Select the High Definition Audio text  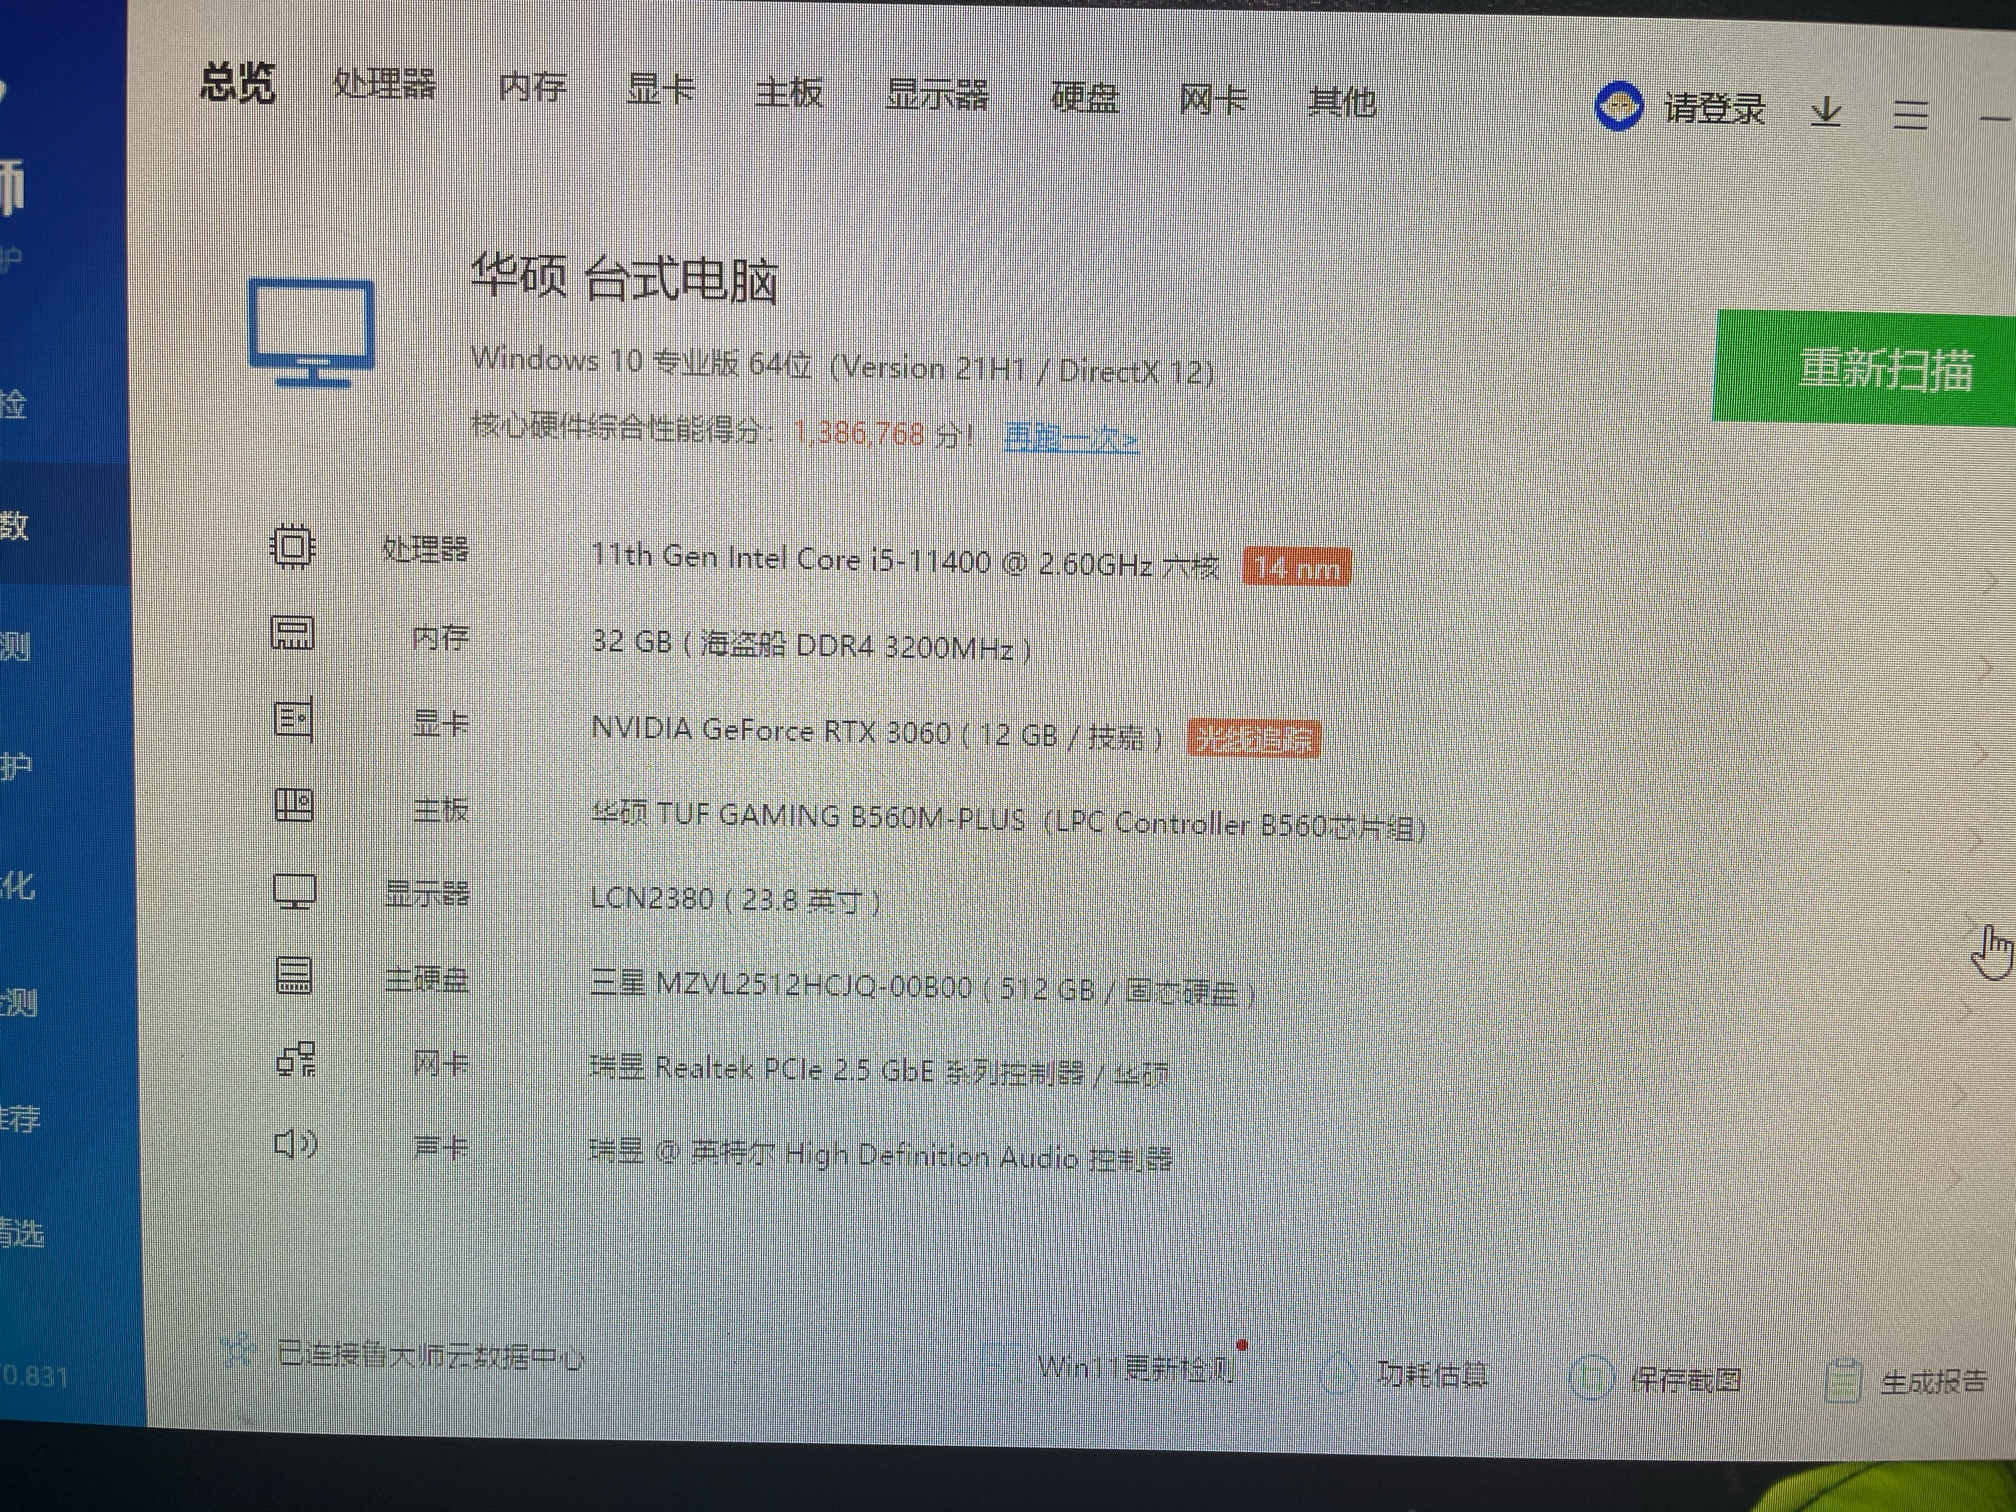point(881,1155)
